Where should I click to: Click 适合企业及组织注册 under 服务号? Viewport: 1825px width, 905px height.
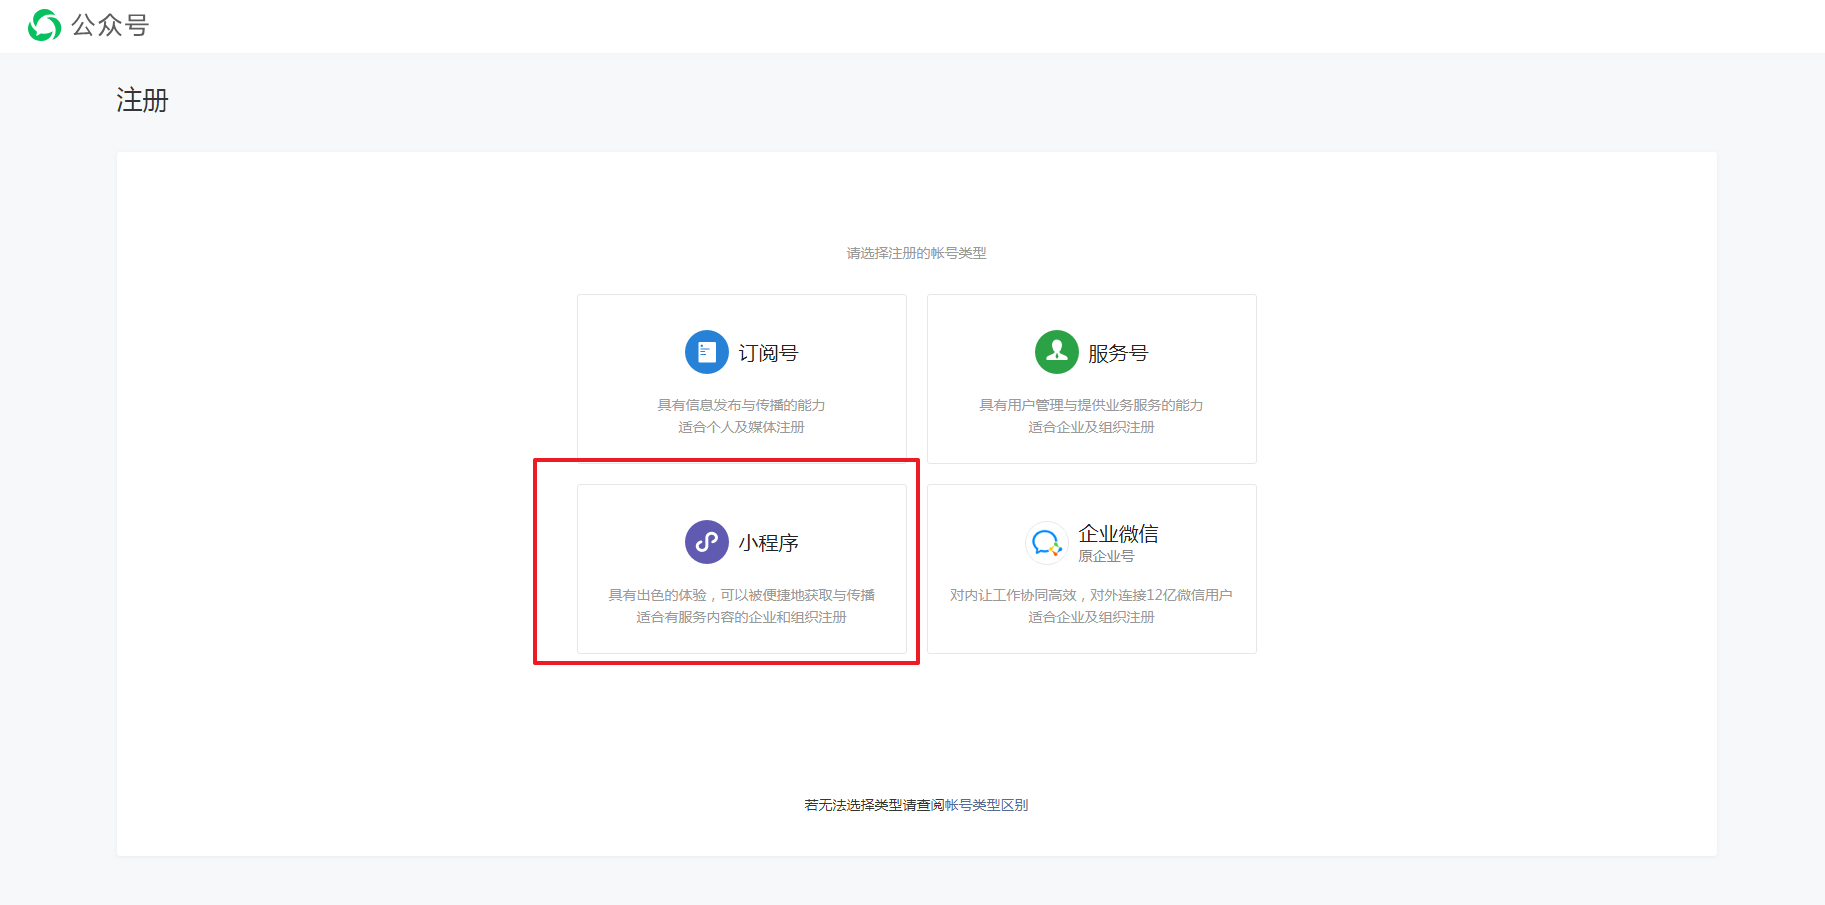coord(1091,427)
